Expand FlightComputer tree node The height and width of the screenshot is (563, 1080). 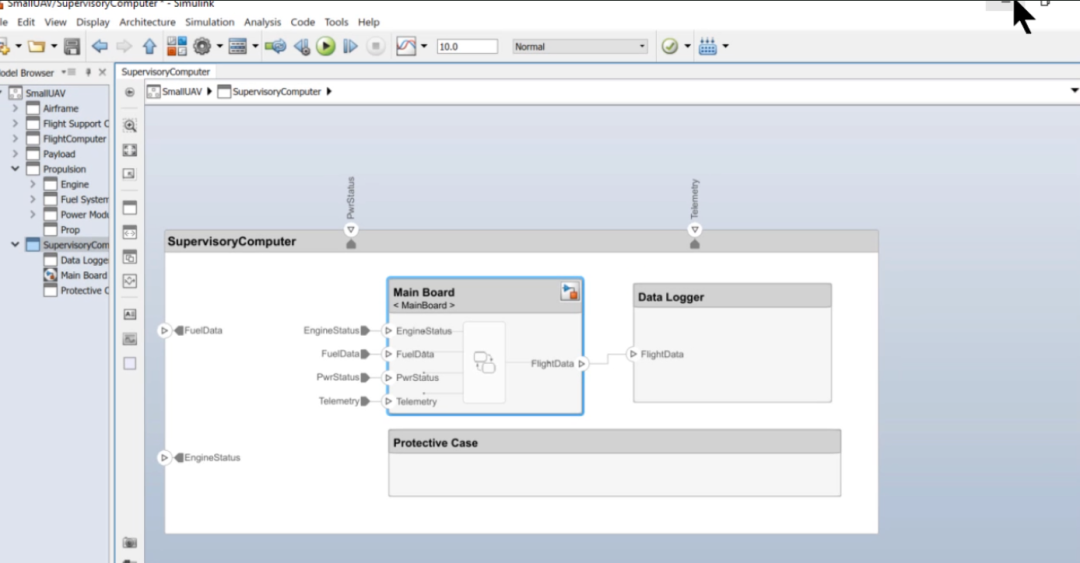[15, 139]
